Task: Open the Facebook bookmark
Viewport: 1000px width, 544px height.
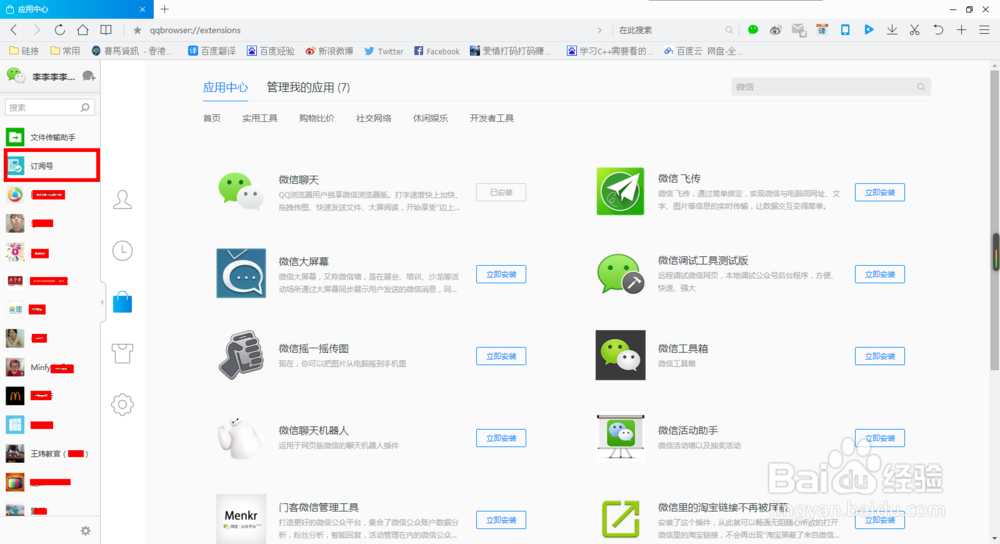Action: 437,51
